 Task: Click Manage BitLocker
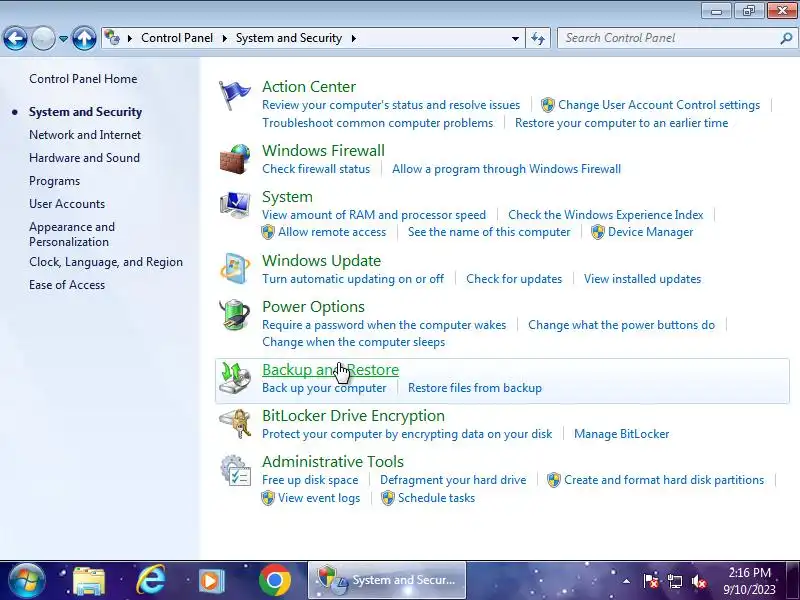pos(621,434)
